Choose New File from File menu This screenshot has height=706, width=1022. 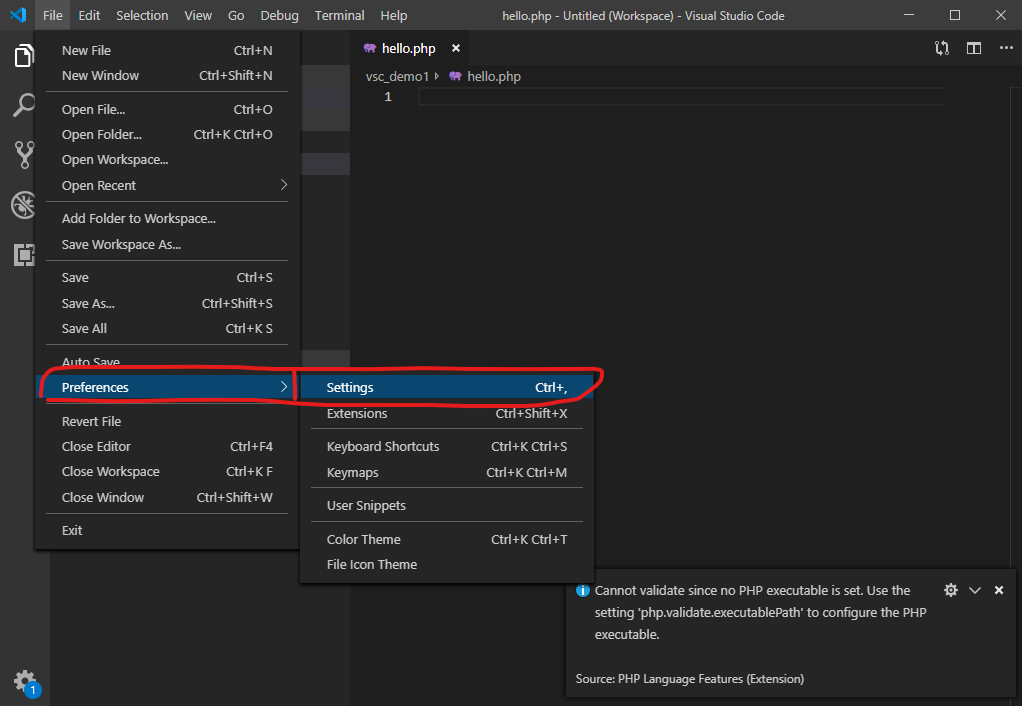click(x=167, y=50)
